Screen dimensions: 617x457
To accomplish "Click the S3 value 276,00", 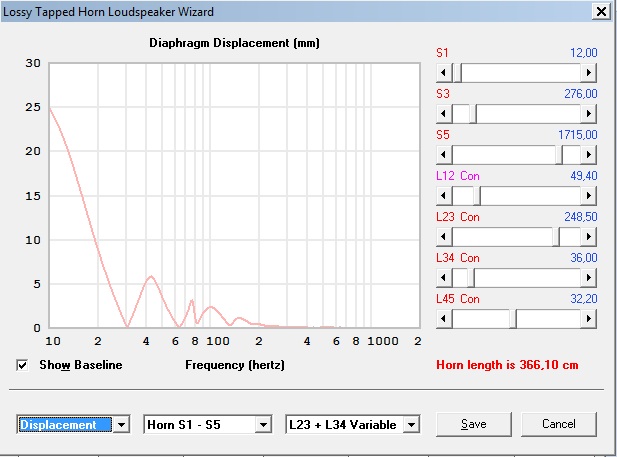I will coord(581,94).
